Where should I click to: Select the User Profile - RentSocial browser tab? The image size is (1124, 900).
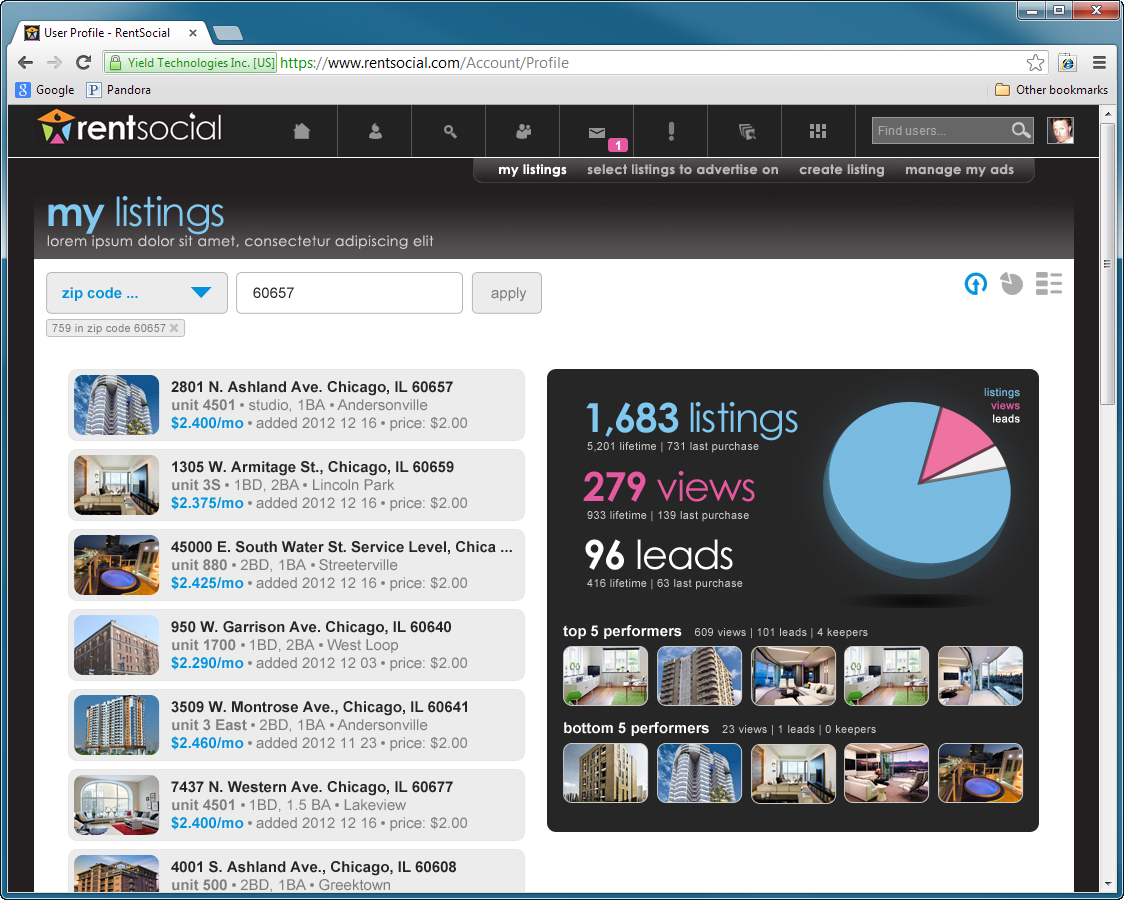coord(113,33)
